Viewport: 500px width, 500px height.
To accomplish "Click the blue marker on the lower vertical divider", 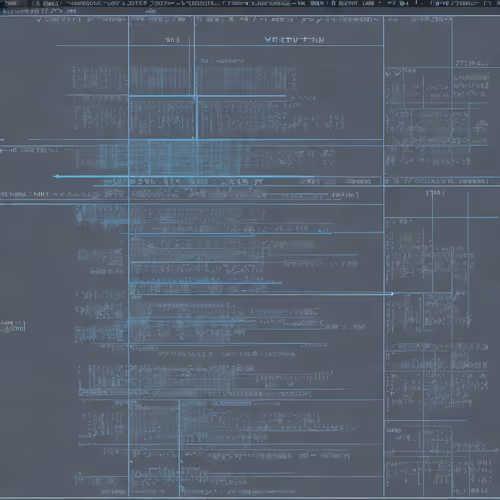I will (x=182, y=462).
